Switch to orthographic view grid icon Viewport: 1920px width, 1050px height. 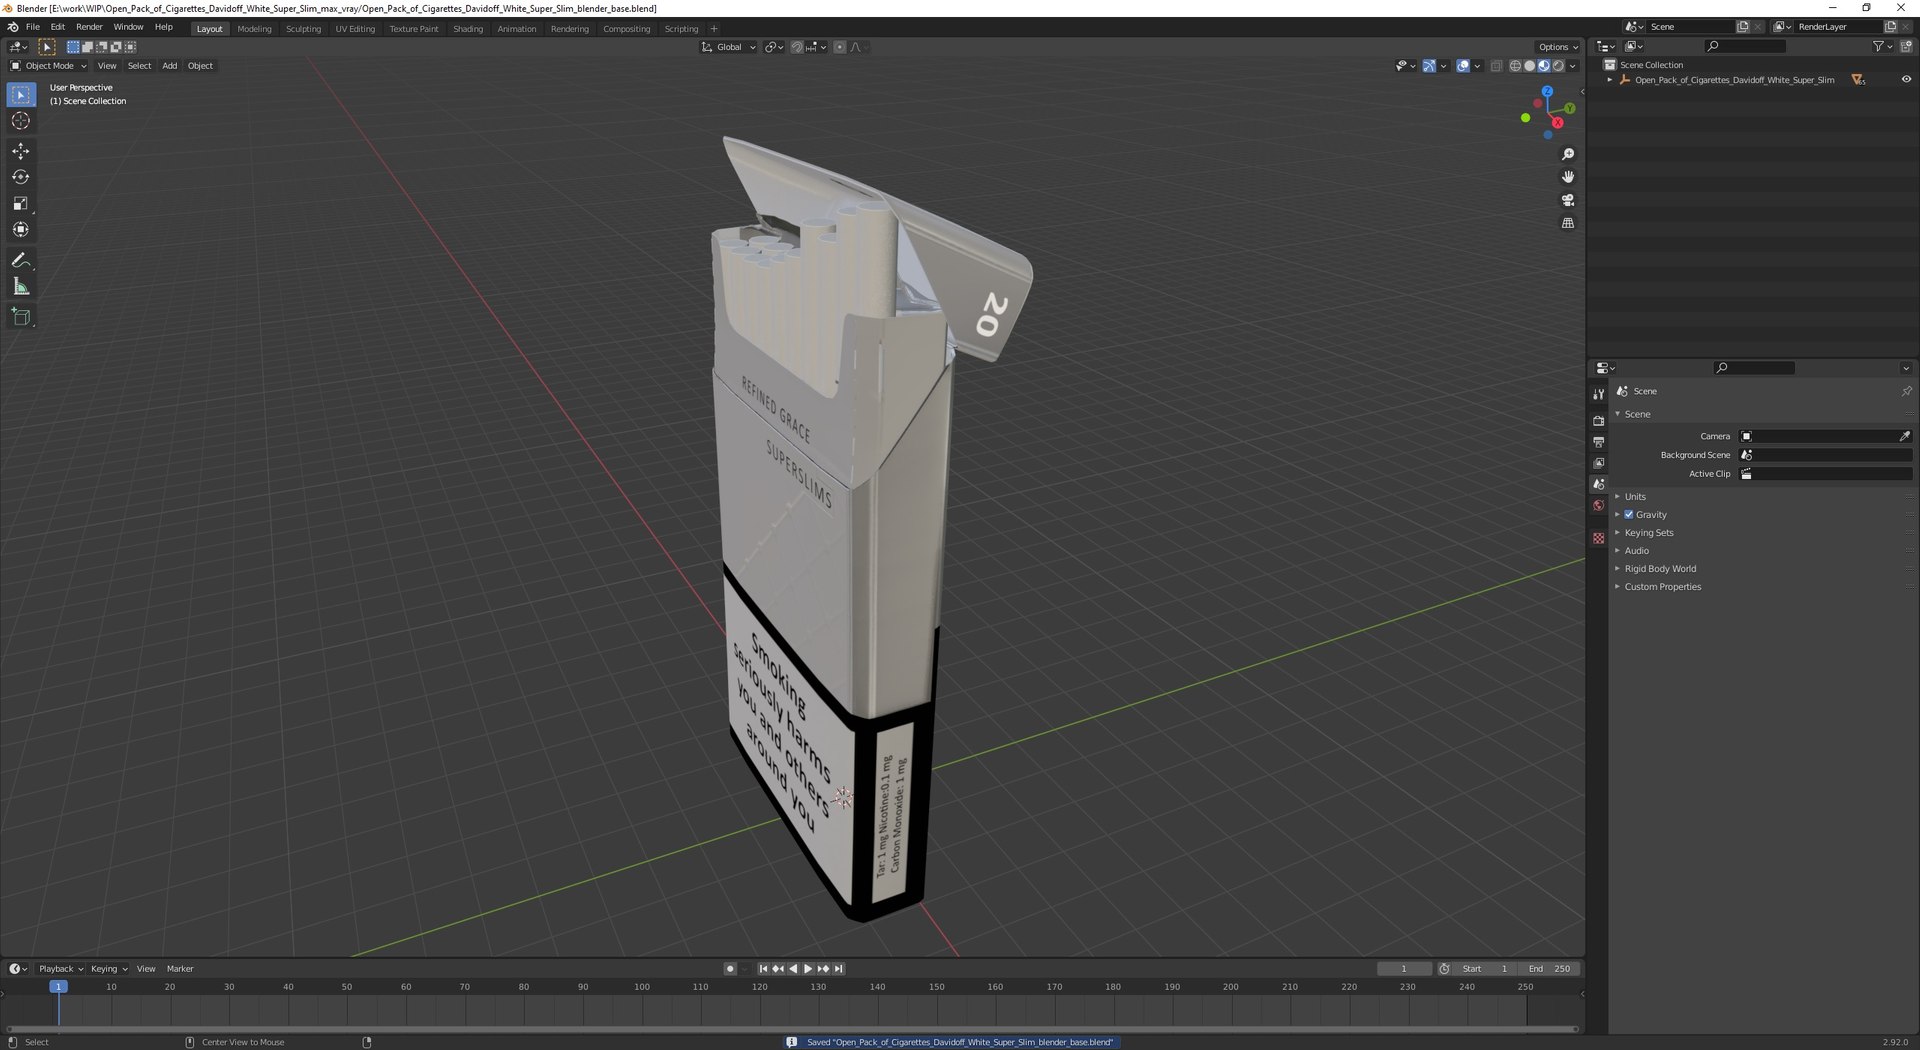click(x=1567, y=223)
